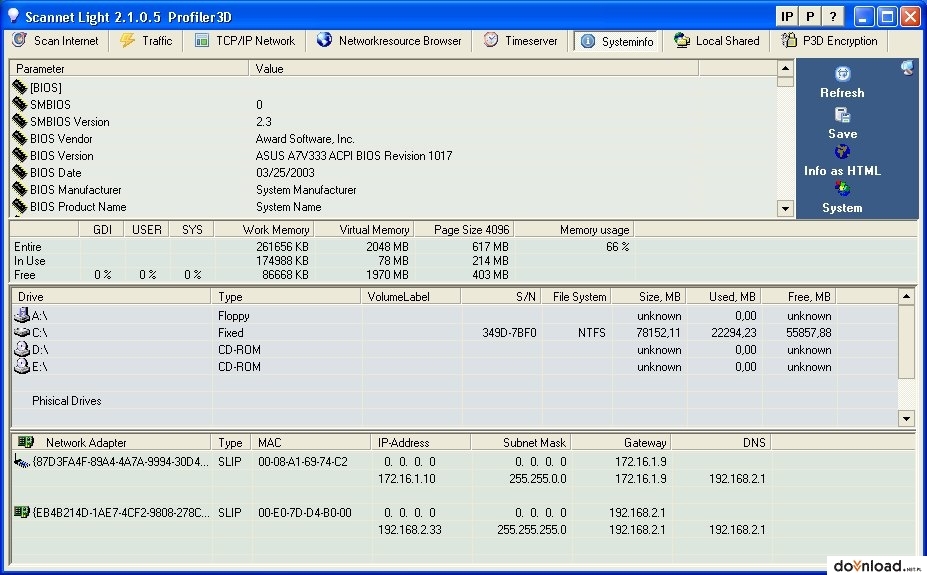This screenshot has width=927, height=575.
Task: Click the chip icon beside SMBIOS Version
Action: coord(20,121)
